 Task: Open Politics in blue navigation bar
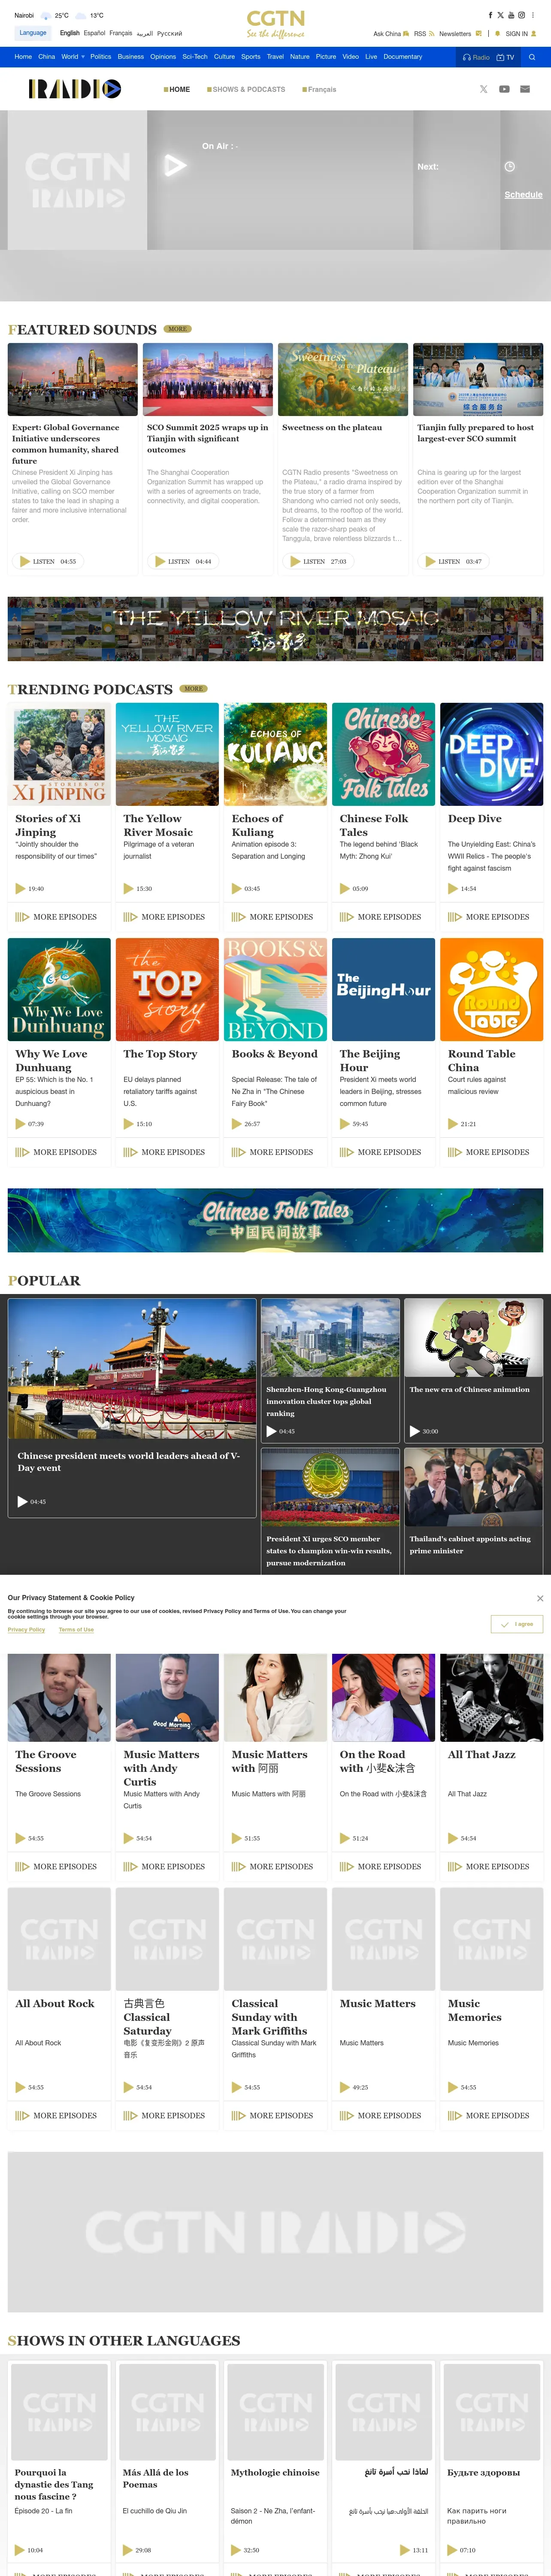pyautogui.click(x=101, y=57)
